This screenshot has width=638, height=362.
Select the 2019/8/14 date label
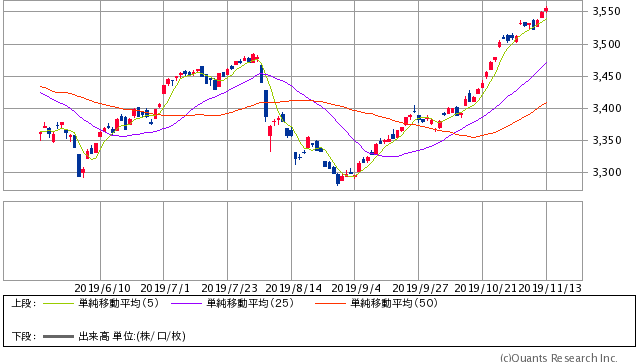[x=293, y=288]
